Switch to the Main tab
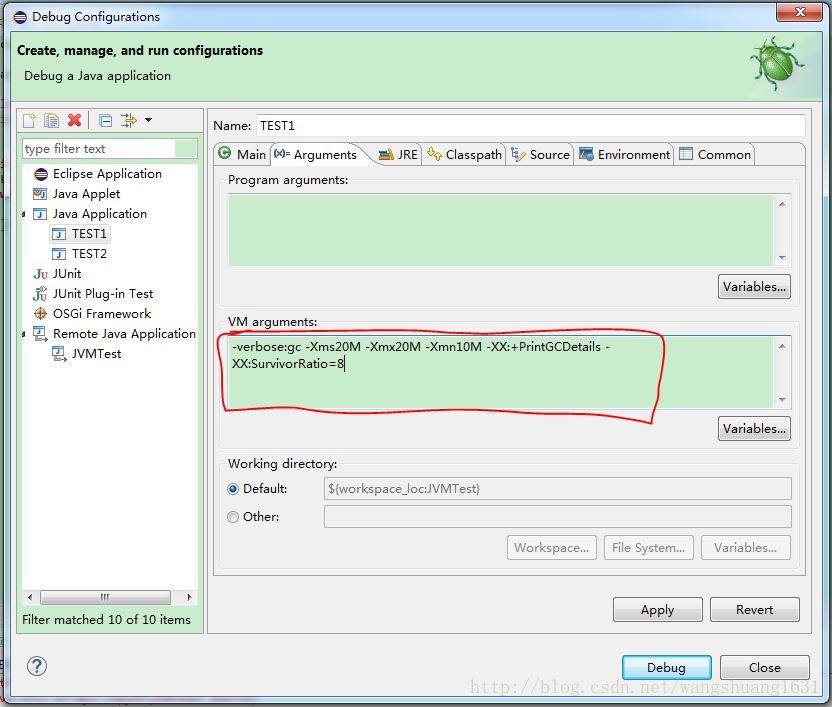 242,154
